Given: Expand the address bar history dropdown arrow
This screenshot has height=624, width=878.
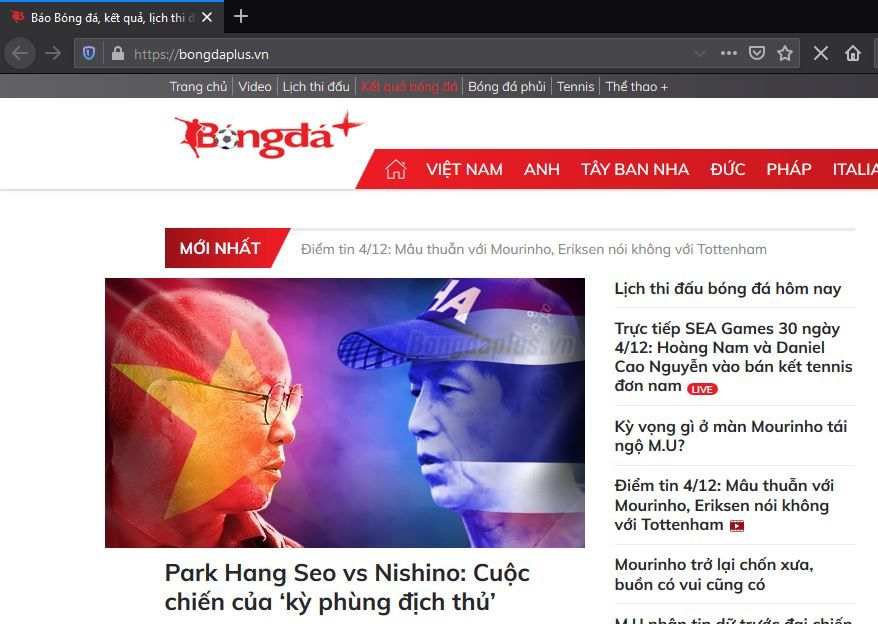Looking at the screenshot, I should pyautogui.click(x=699, y=53).
